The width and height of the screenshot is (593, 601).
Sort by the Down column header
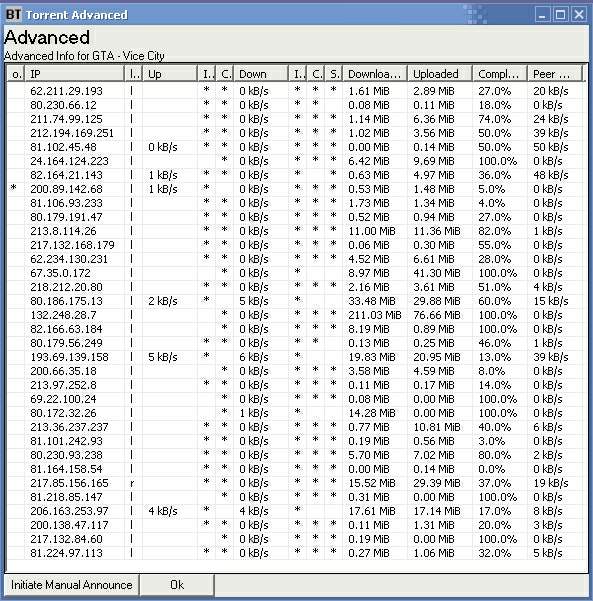[x=261, y=74]
